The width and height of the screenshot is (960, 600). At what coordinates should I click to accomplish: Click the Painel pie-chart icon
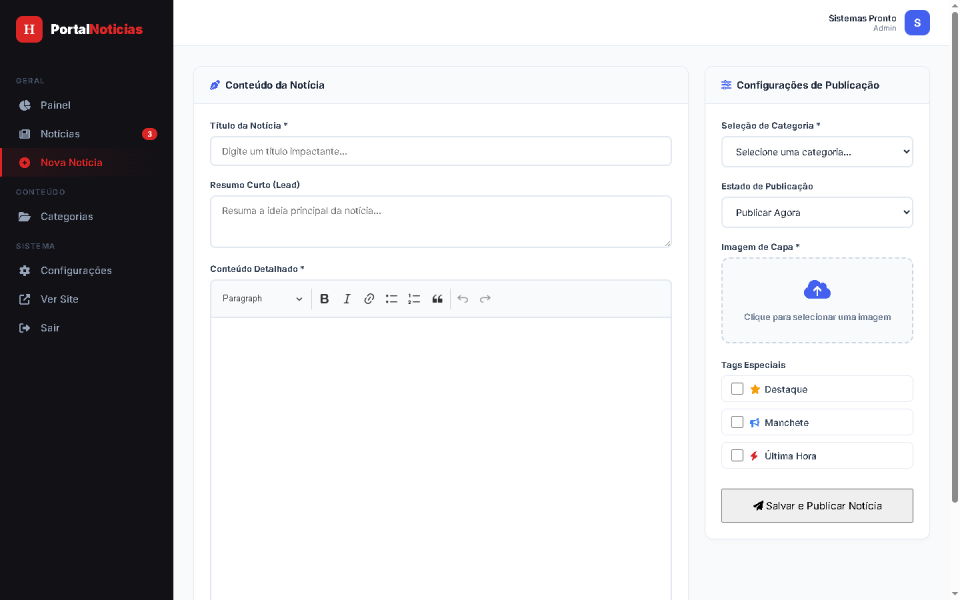24,105
